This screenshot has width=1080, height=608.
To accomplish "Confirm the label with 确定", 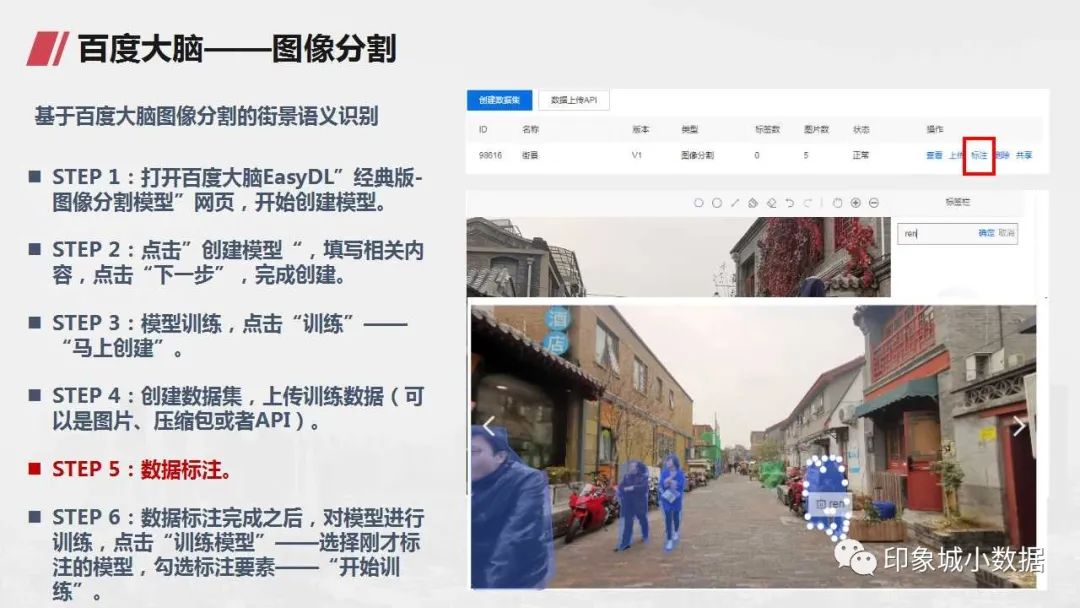I will pos(986,233).
